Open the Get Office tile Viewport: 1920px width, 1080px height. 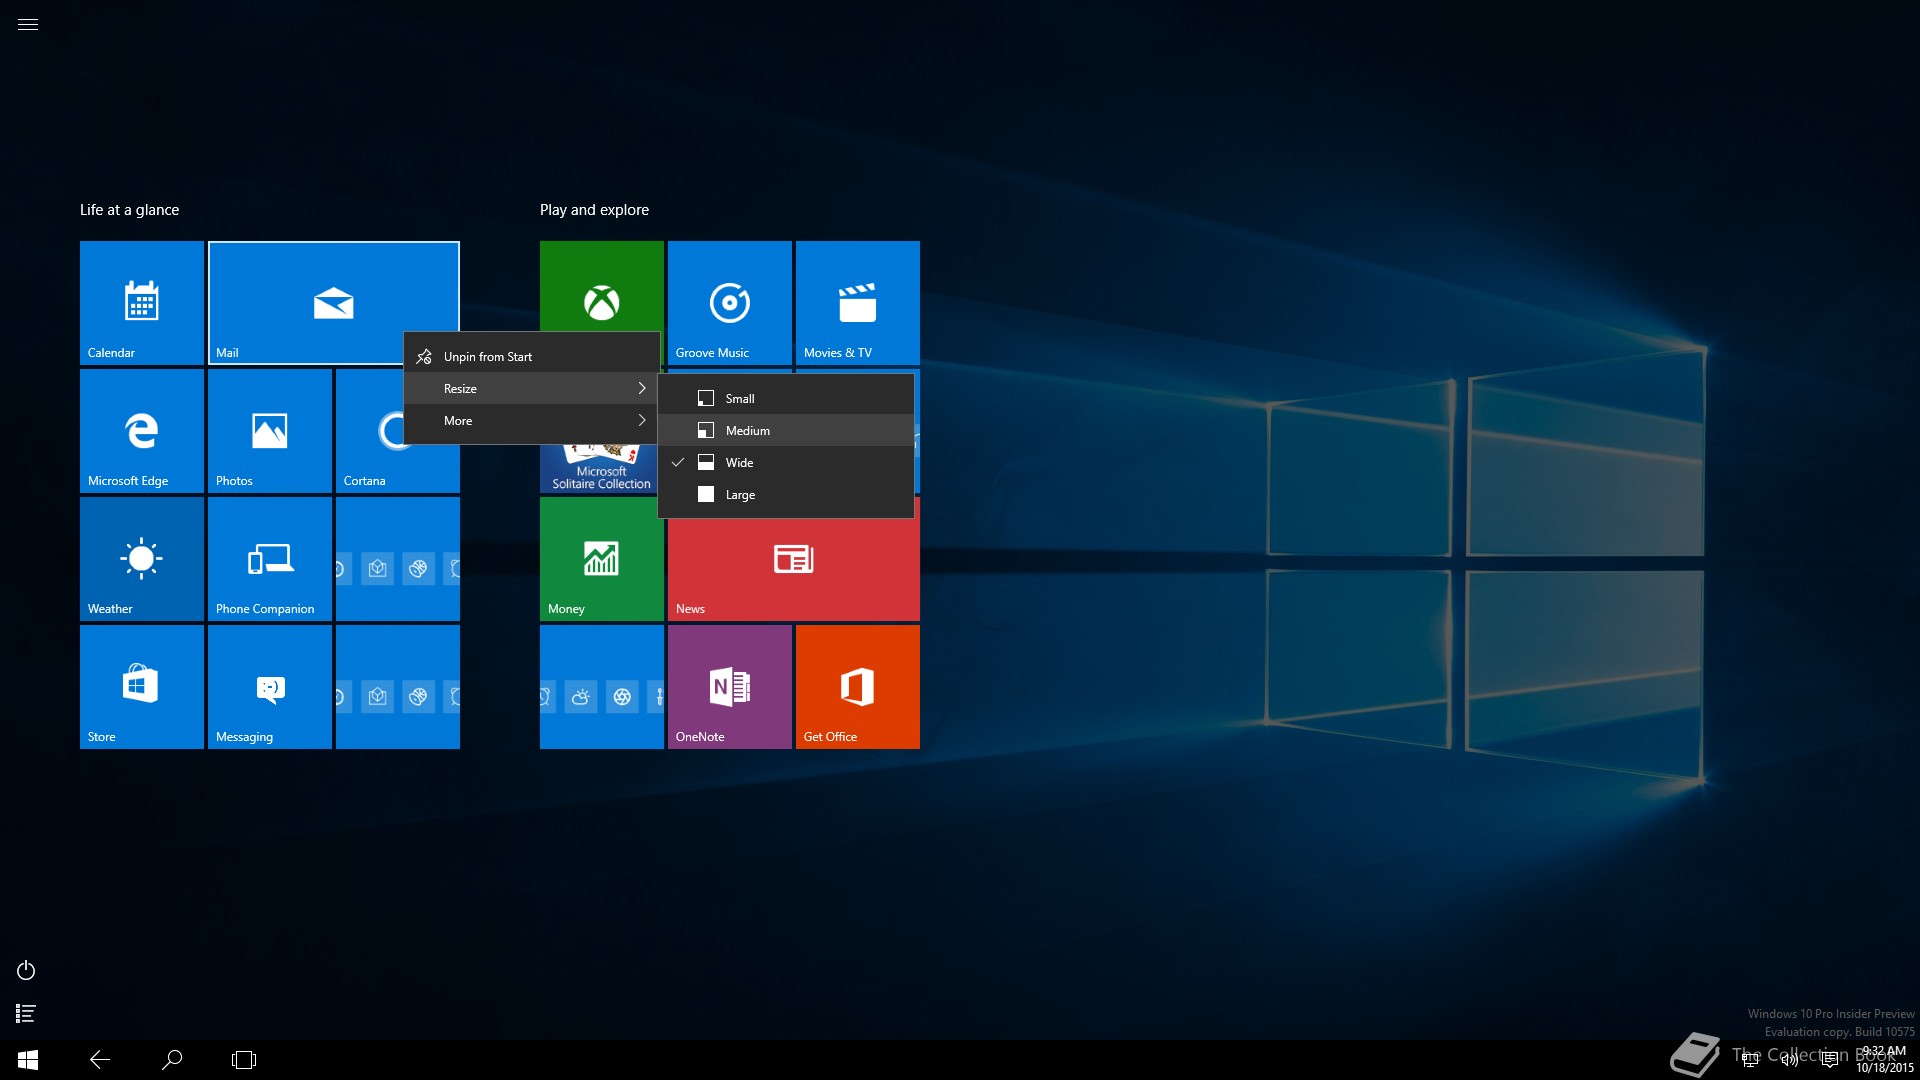click(x=858, y=687)
